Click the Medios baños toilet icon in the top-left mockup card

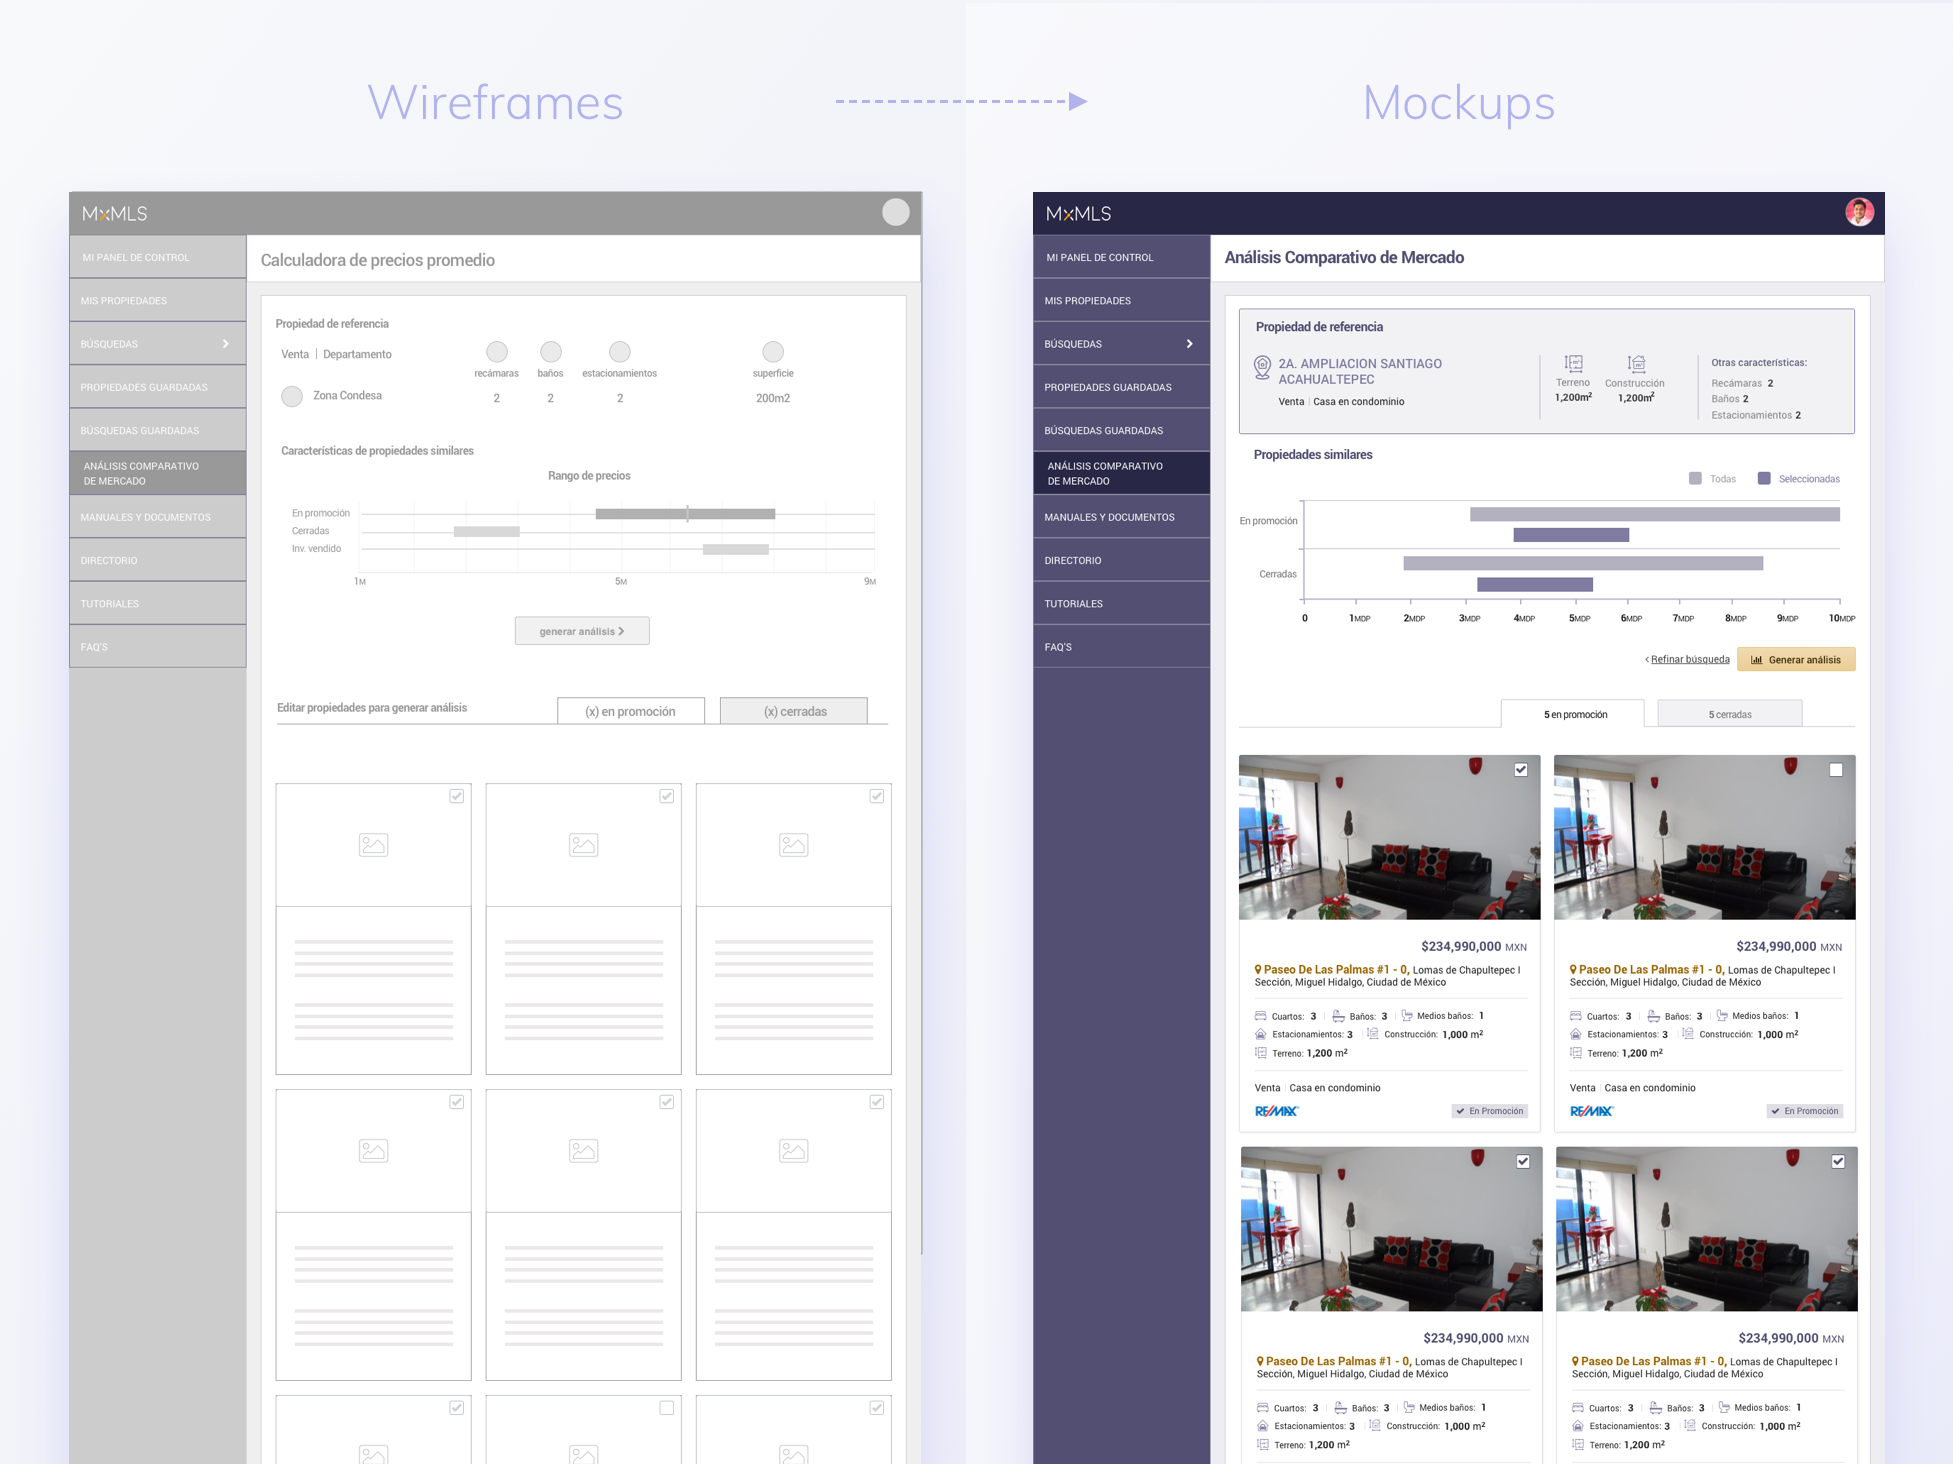tap(1407, 1016)
